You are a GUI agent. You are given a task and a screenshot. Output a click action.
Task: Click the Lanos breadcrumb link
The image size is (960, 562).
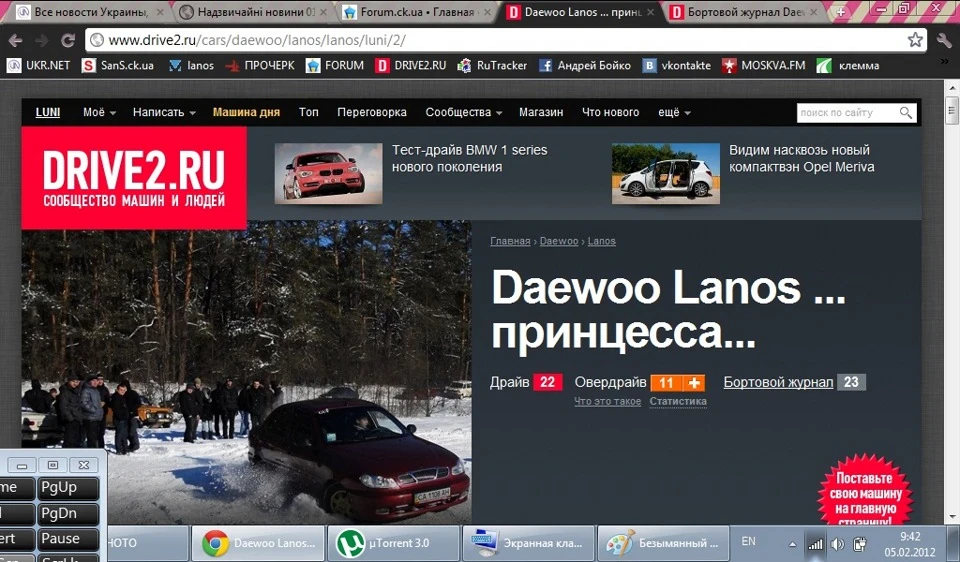pos(601,241)
